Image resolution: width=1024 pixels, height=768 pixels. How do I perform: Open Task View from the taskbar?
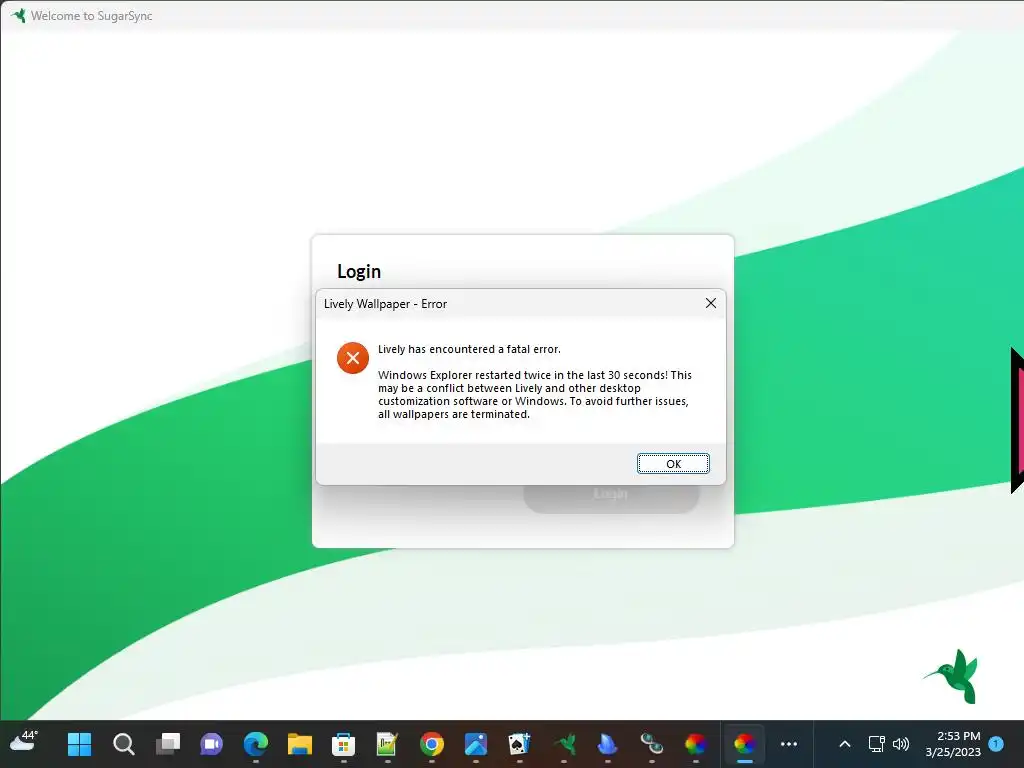tap(168, 744)
